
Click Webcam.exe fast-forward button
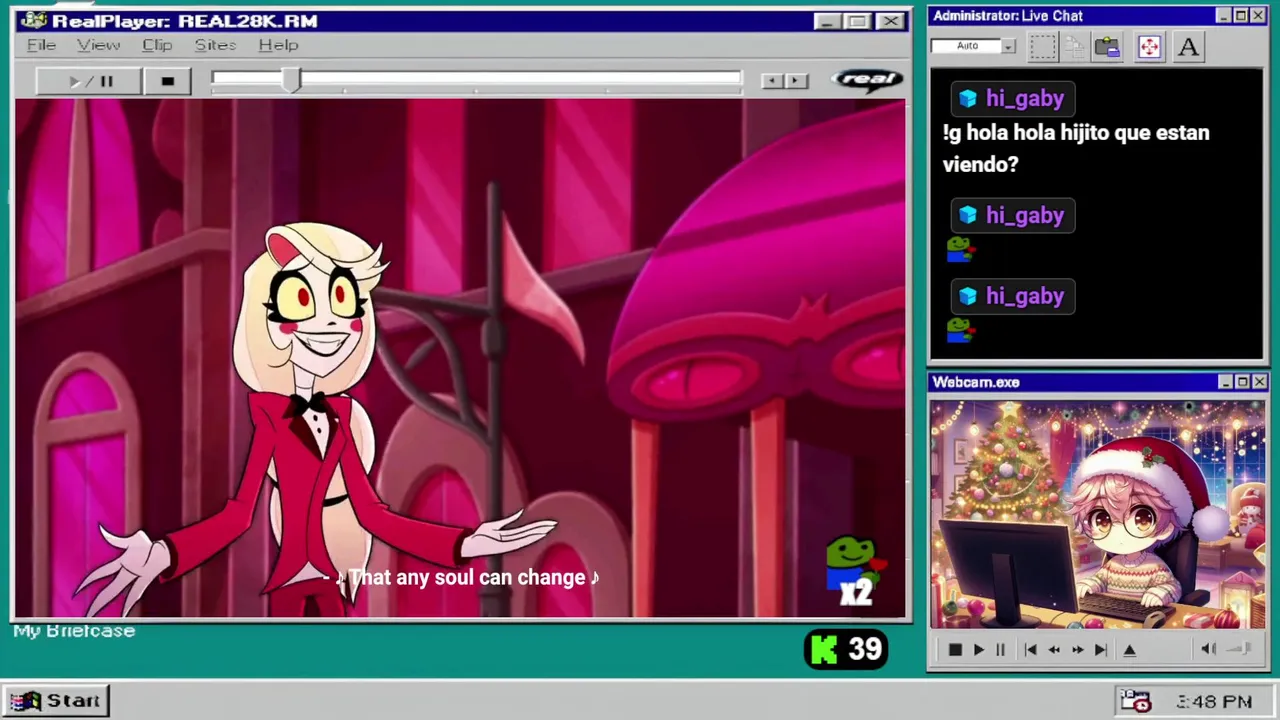(x=1077, y=650)
